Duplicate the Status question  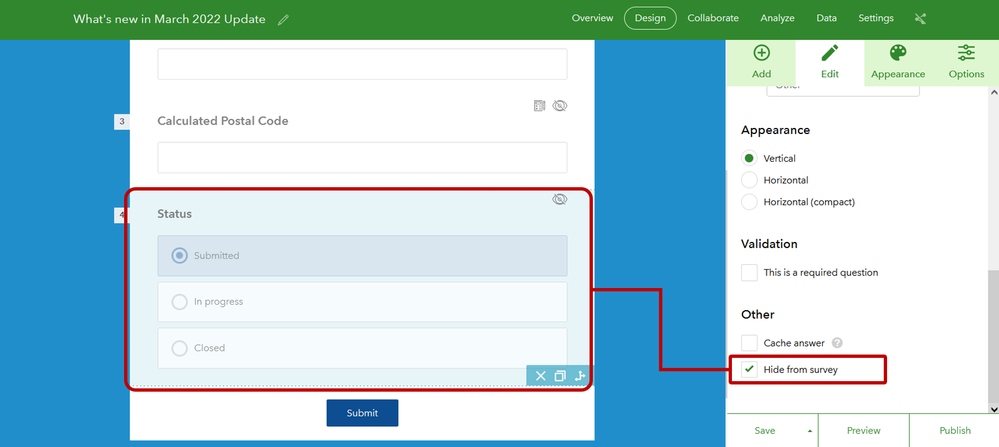[560, 376]
